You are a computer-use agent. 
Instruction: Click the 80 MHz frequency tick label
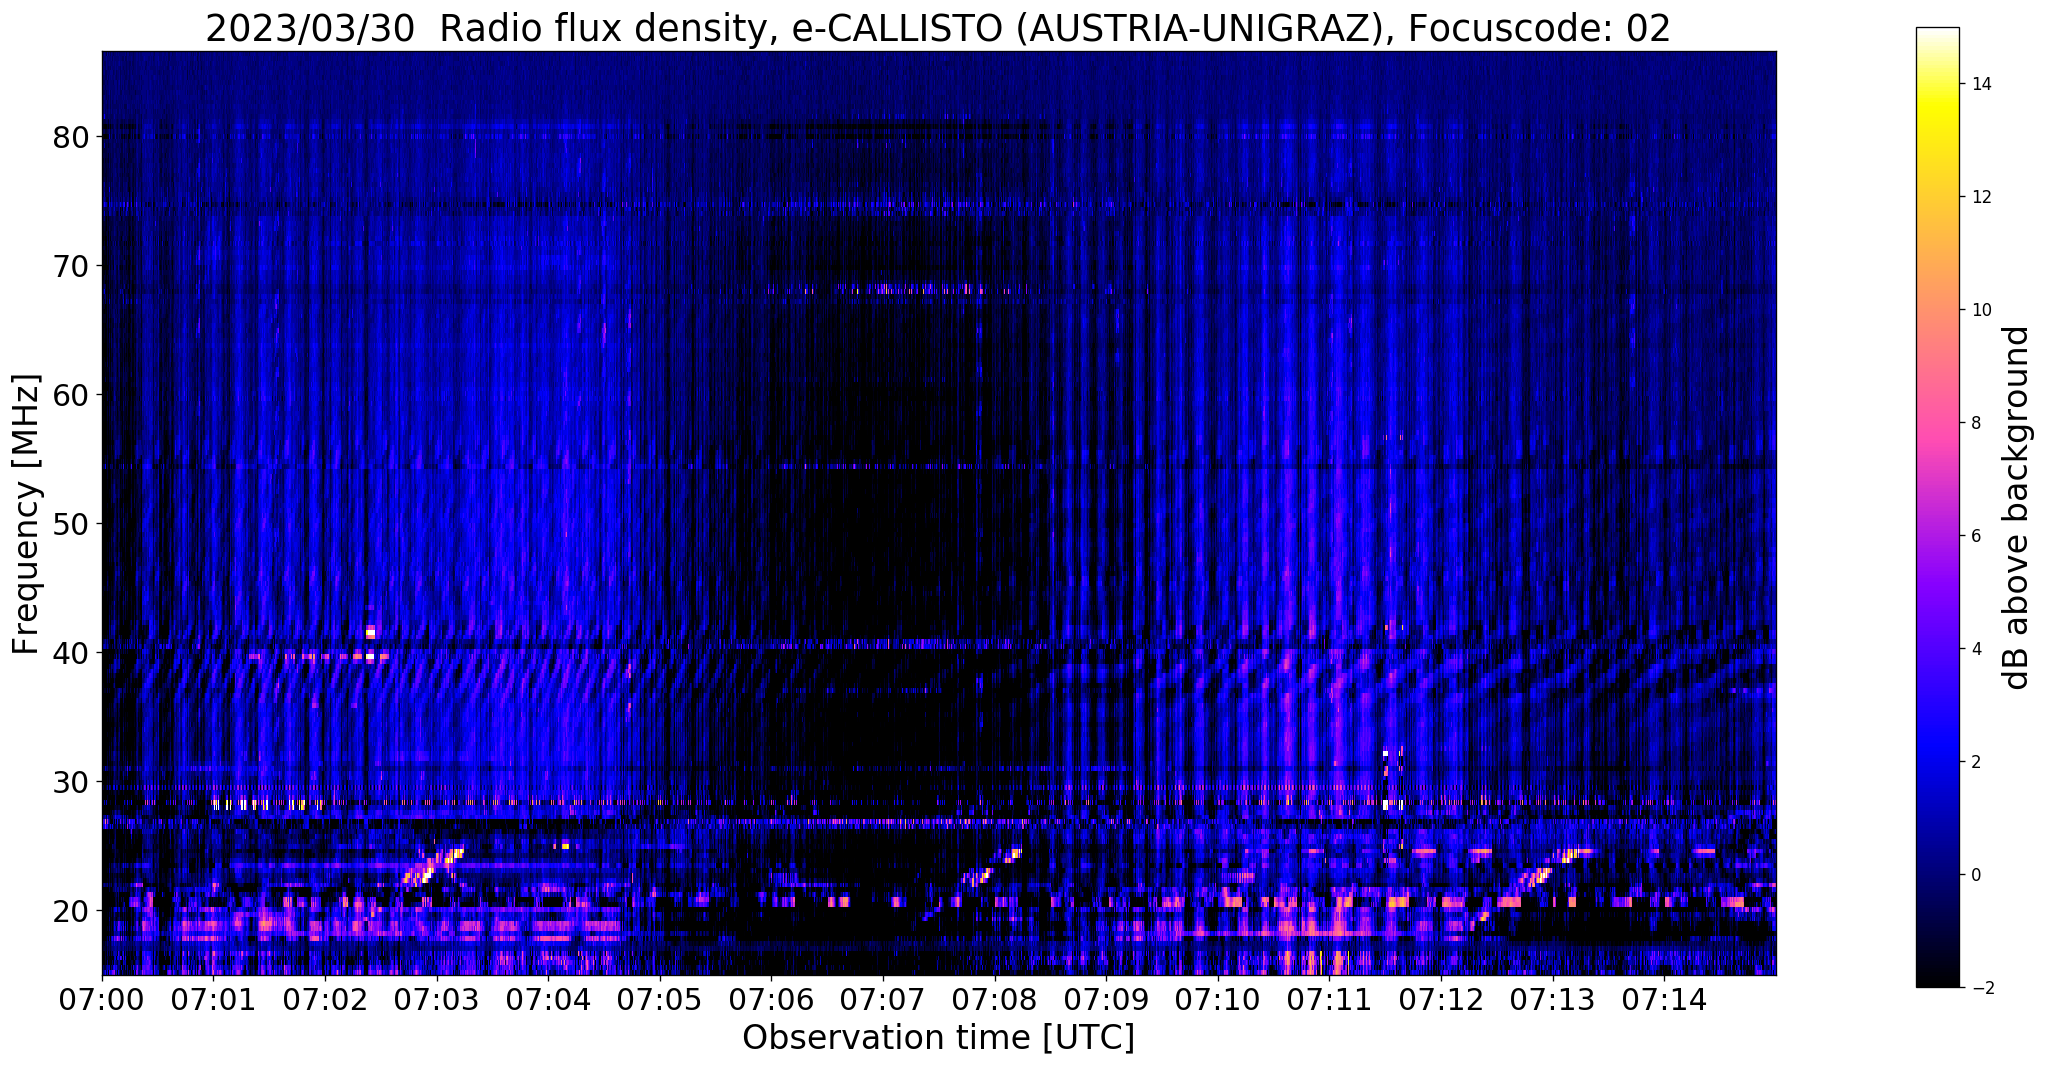pyautogui.click(x=70, y=137)
